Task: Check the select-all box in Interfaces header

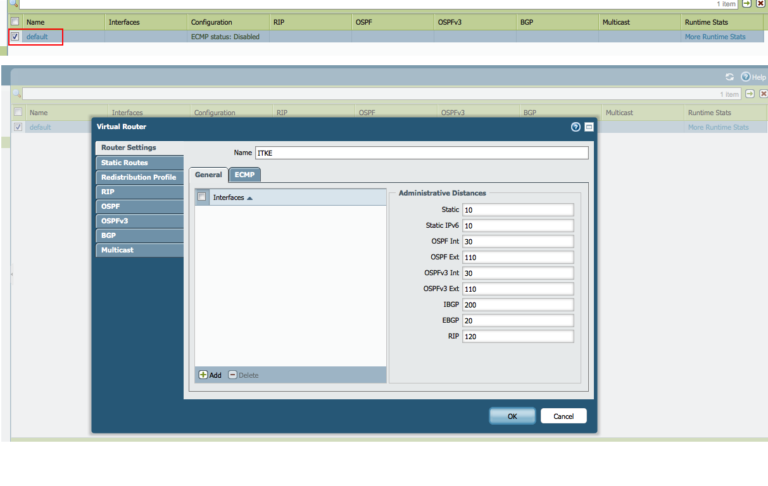Action: tap(202, 197)
